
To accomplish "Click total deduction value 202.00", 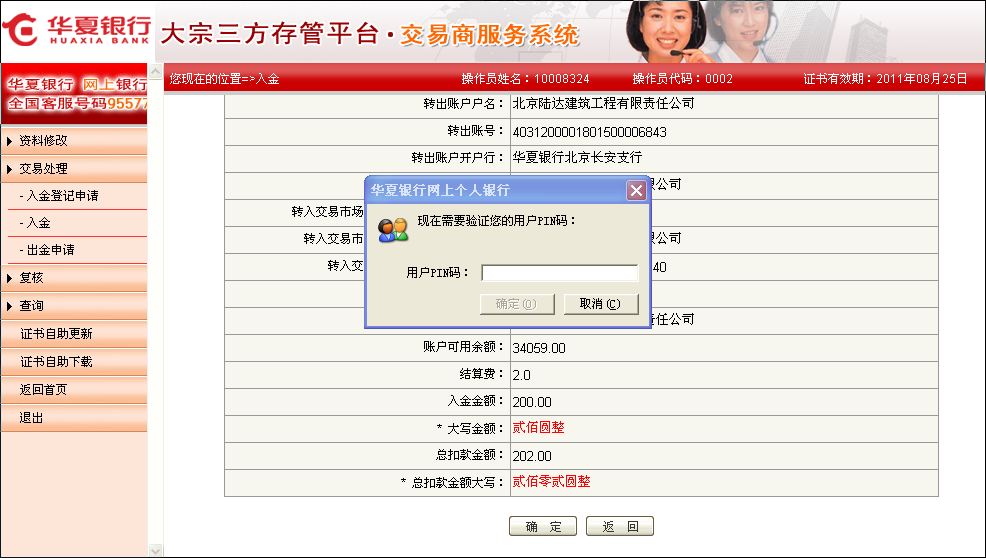I will point(532,456).
